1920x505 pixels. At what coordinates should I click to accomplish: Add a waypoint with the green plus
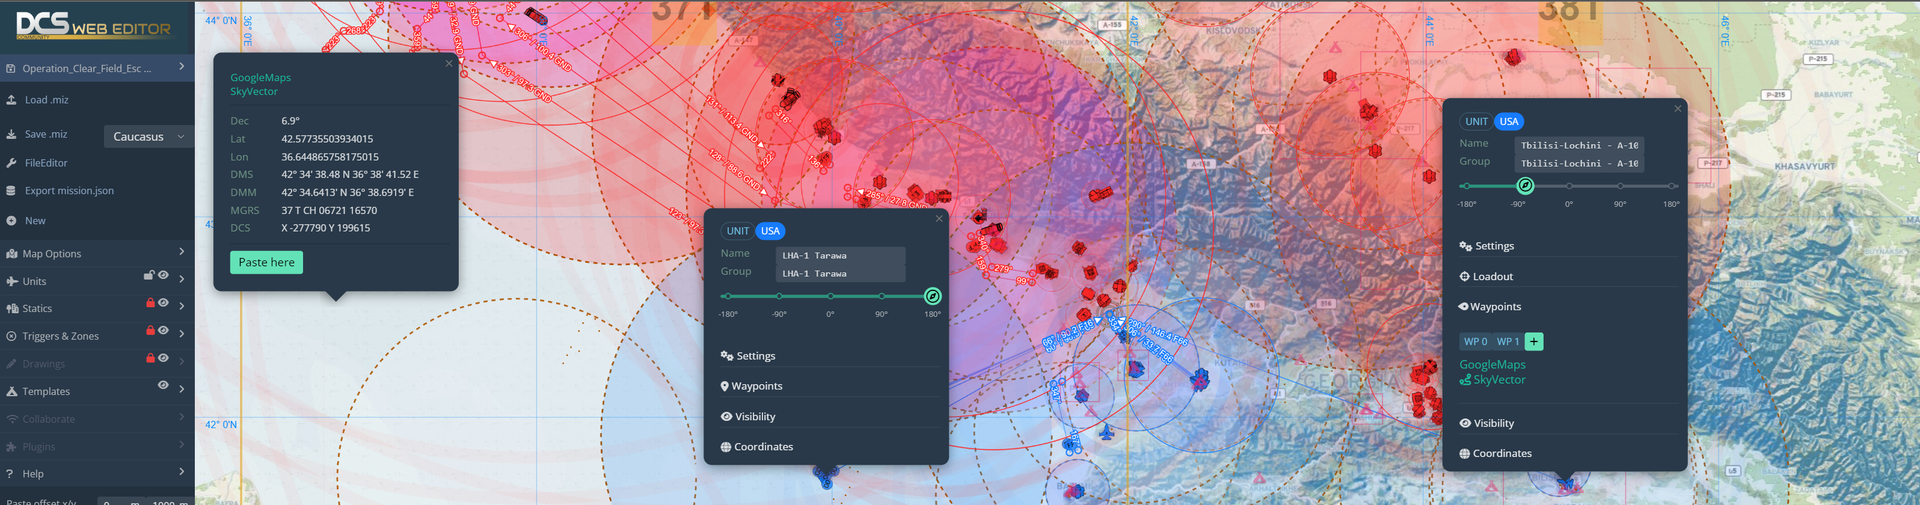point(1534,342)
